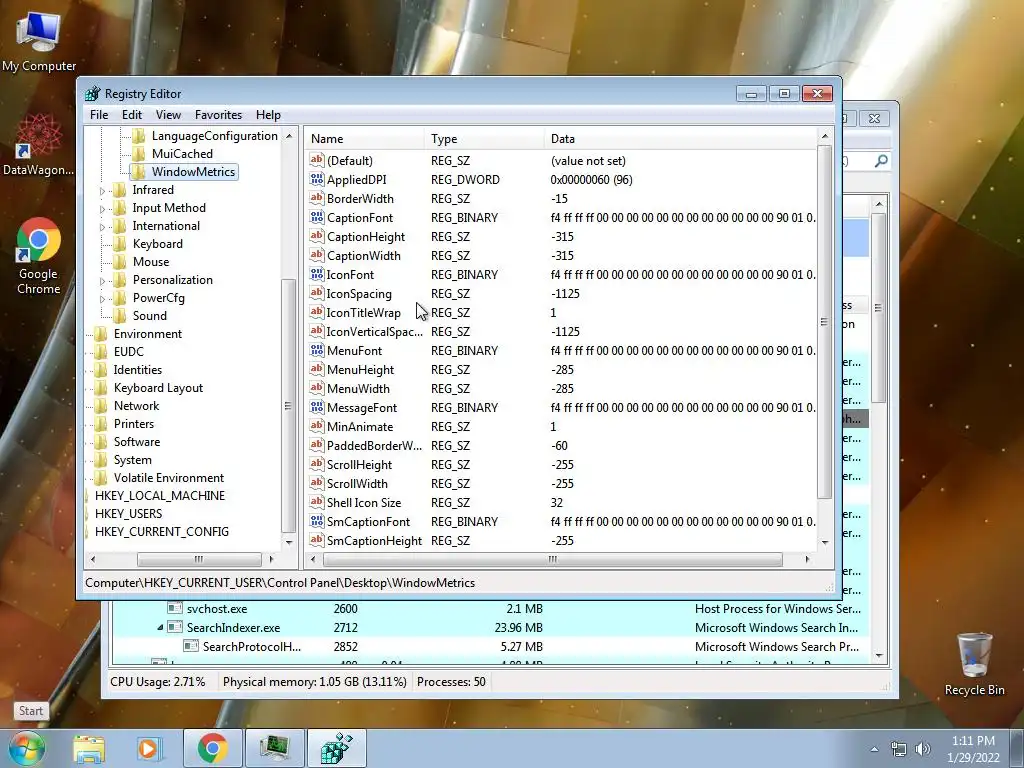Select the (Default) string value icon
The width and height of the screenshot is (1024, 768).
[317, 160]
